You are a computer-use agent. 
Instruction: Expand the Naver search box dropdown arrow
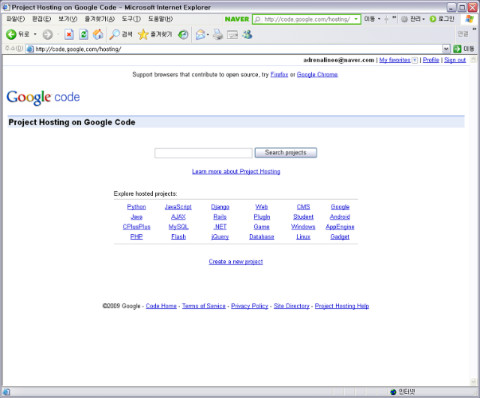click(356, 19)
